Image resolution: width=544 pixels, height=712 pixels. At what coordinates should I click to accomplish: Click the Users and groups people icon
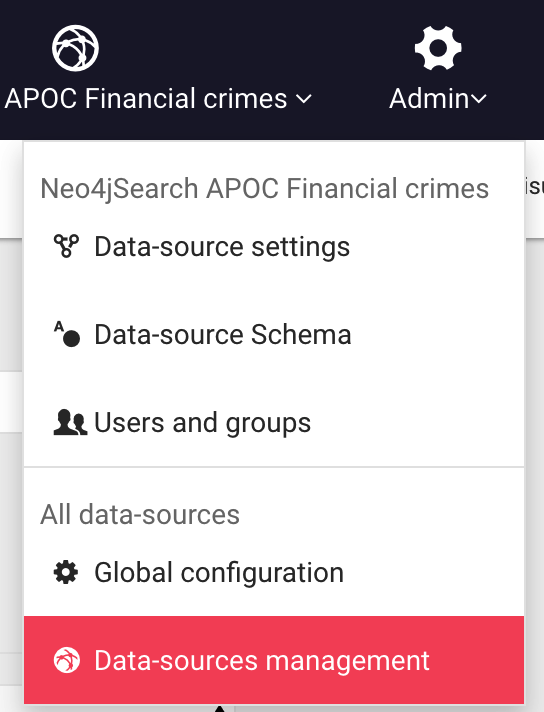coord(70,422)
